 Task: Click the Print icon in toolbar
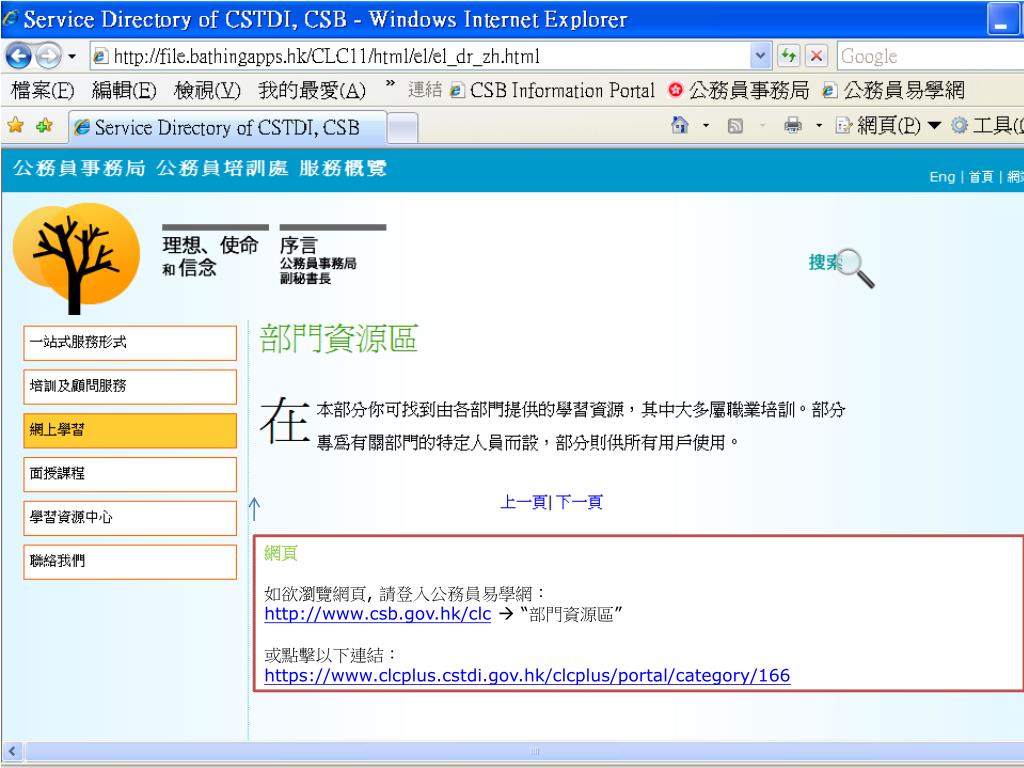coord(793,125)
